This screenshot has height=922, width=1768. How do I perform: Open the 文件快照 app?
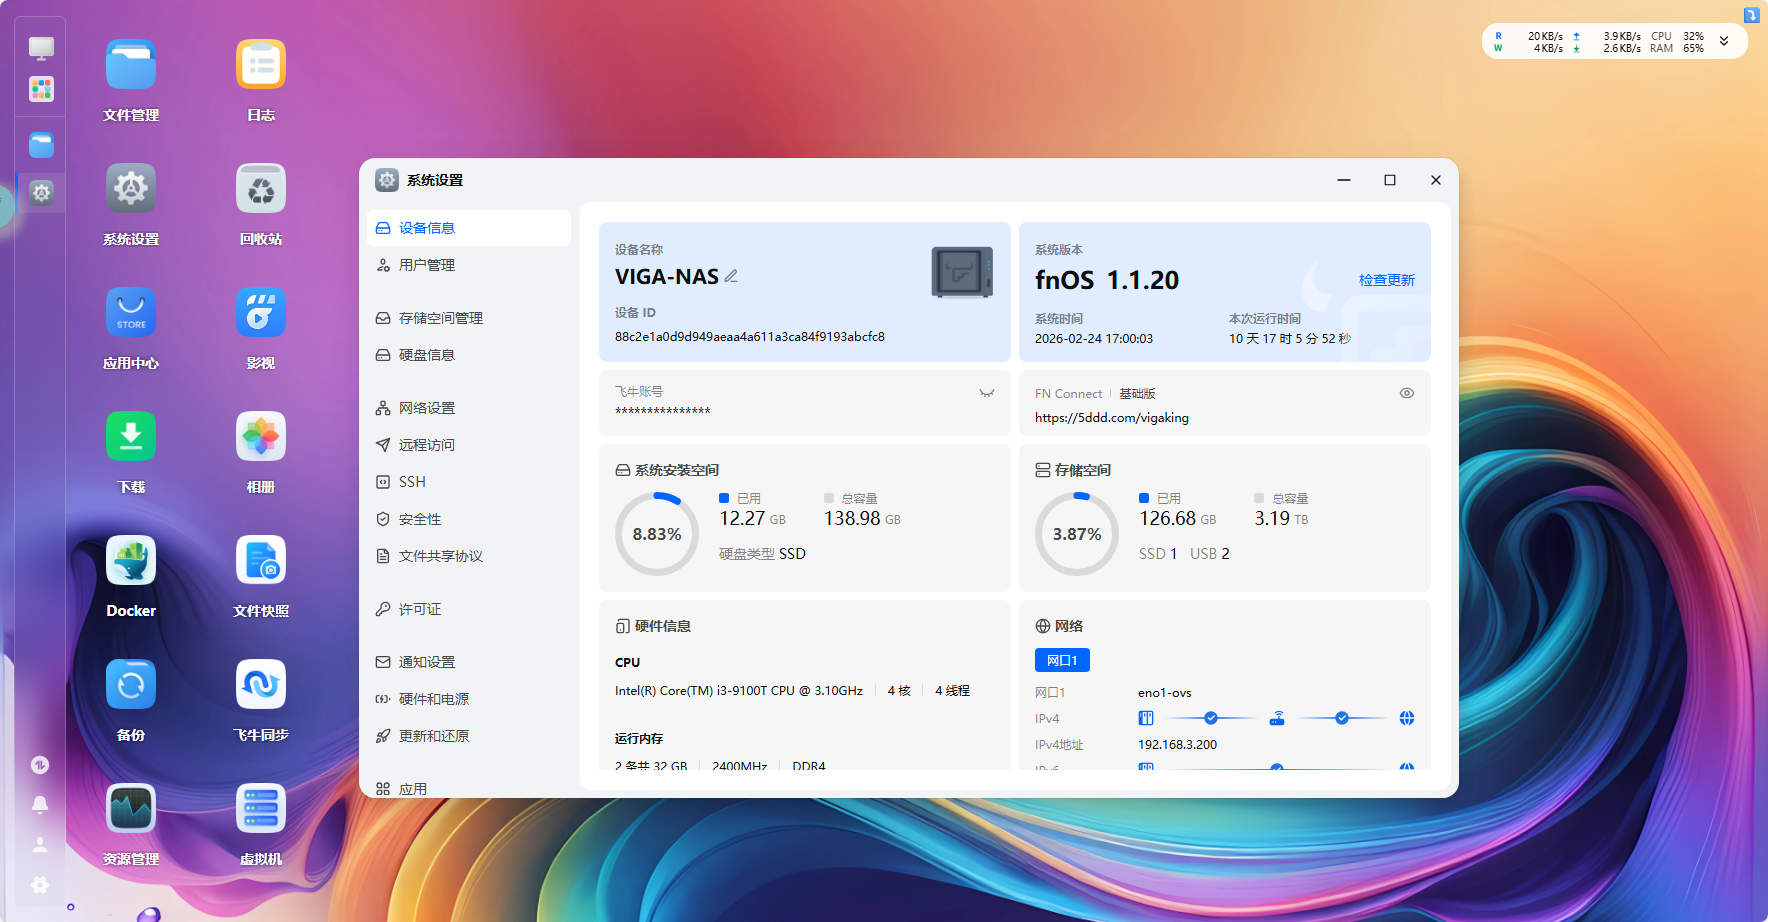tap(261, 561)
